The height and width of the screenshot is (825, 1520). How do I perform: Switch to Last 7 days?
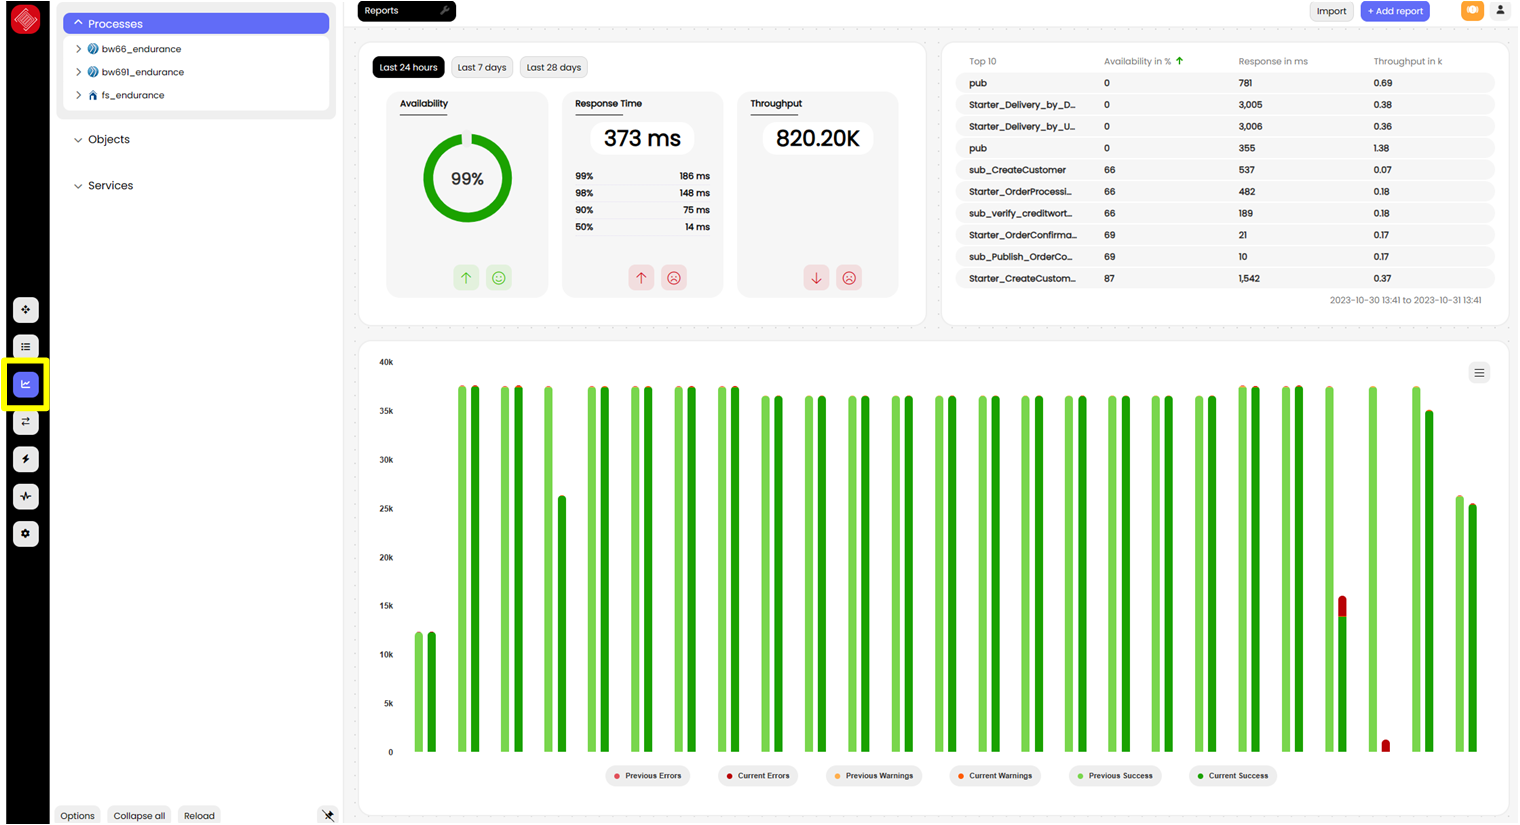482,67
